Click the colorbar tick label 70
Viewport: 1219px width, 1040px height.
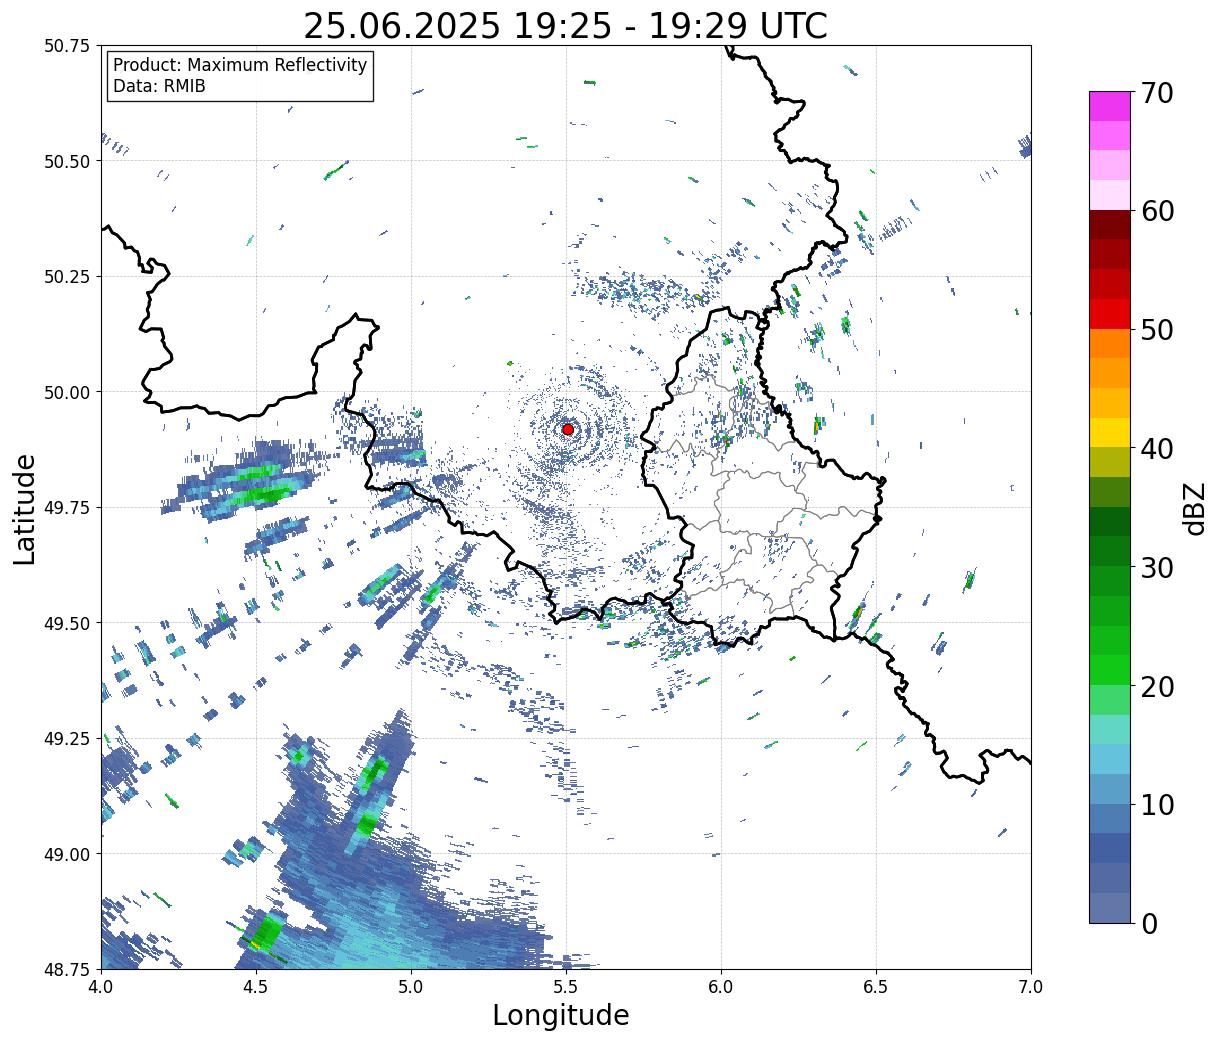(1157, 93)
